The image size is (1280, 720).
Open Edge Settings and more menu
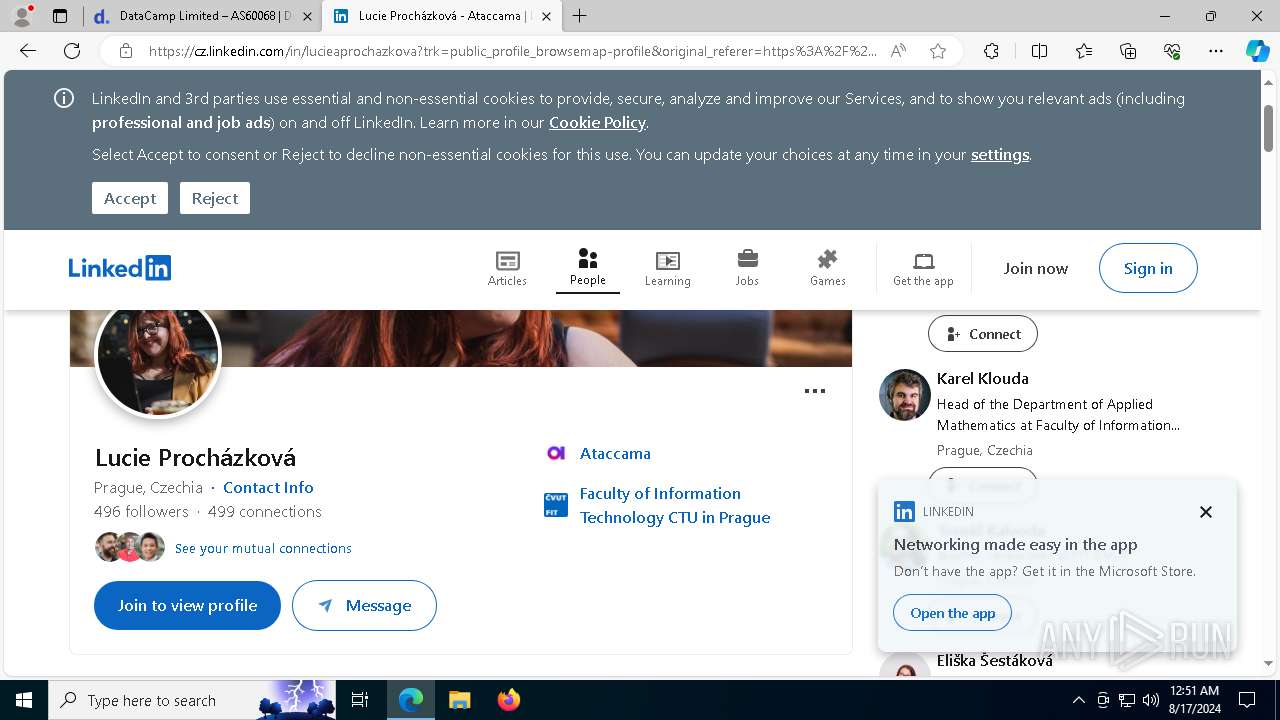pyautogui.click(x=1216, y=51)
